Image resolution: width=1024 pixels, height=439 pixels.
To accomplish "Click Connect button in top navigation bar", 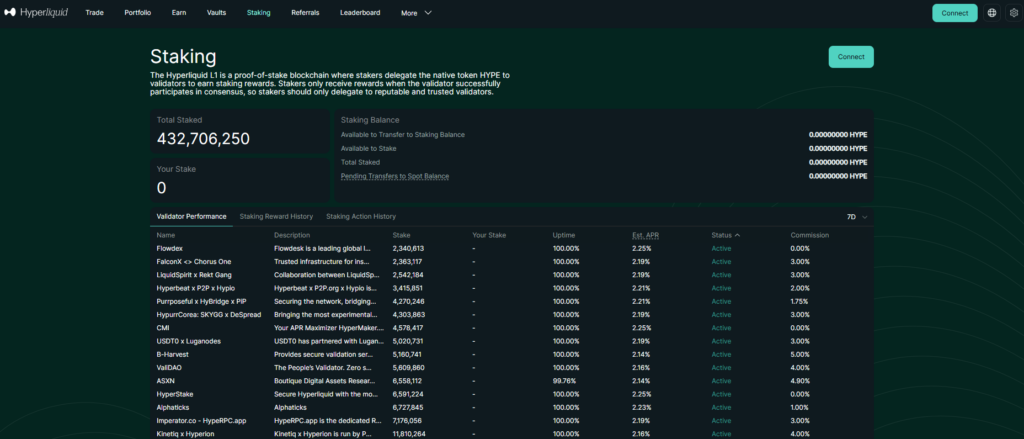I will 954,13.
